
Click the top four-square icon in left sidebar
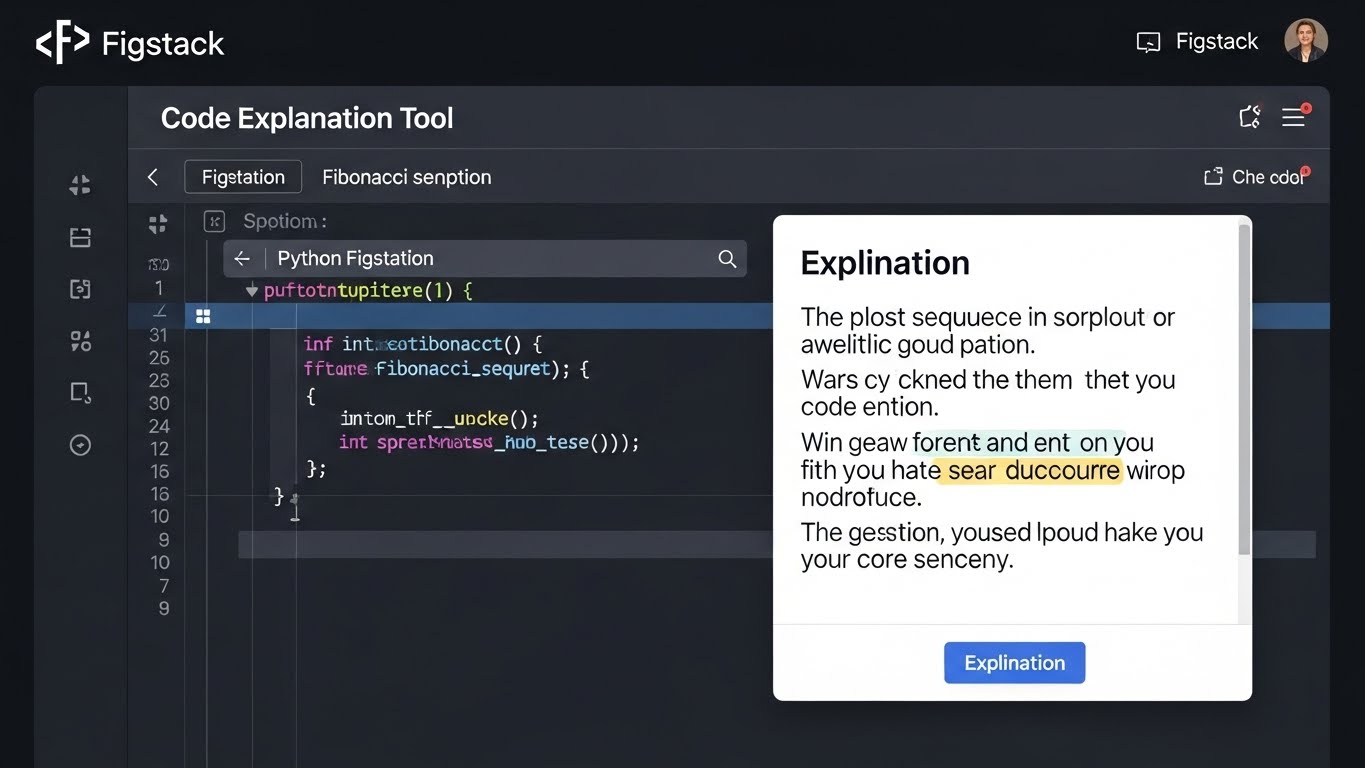coord(80,184)
